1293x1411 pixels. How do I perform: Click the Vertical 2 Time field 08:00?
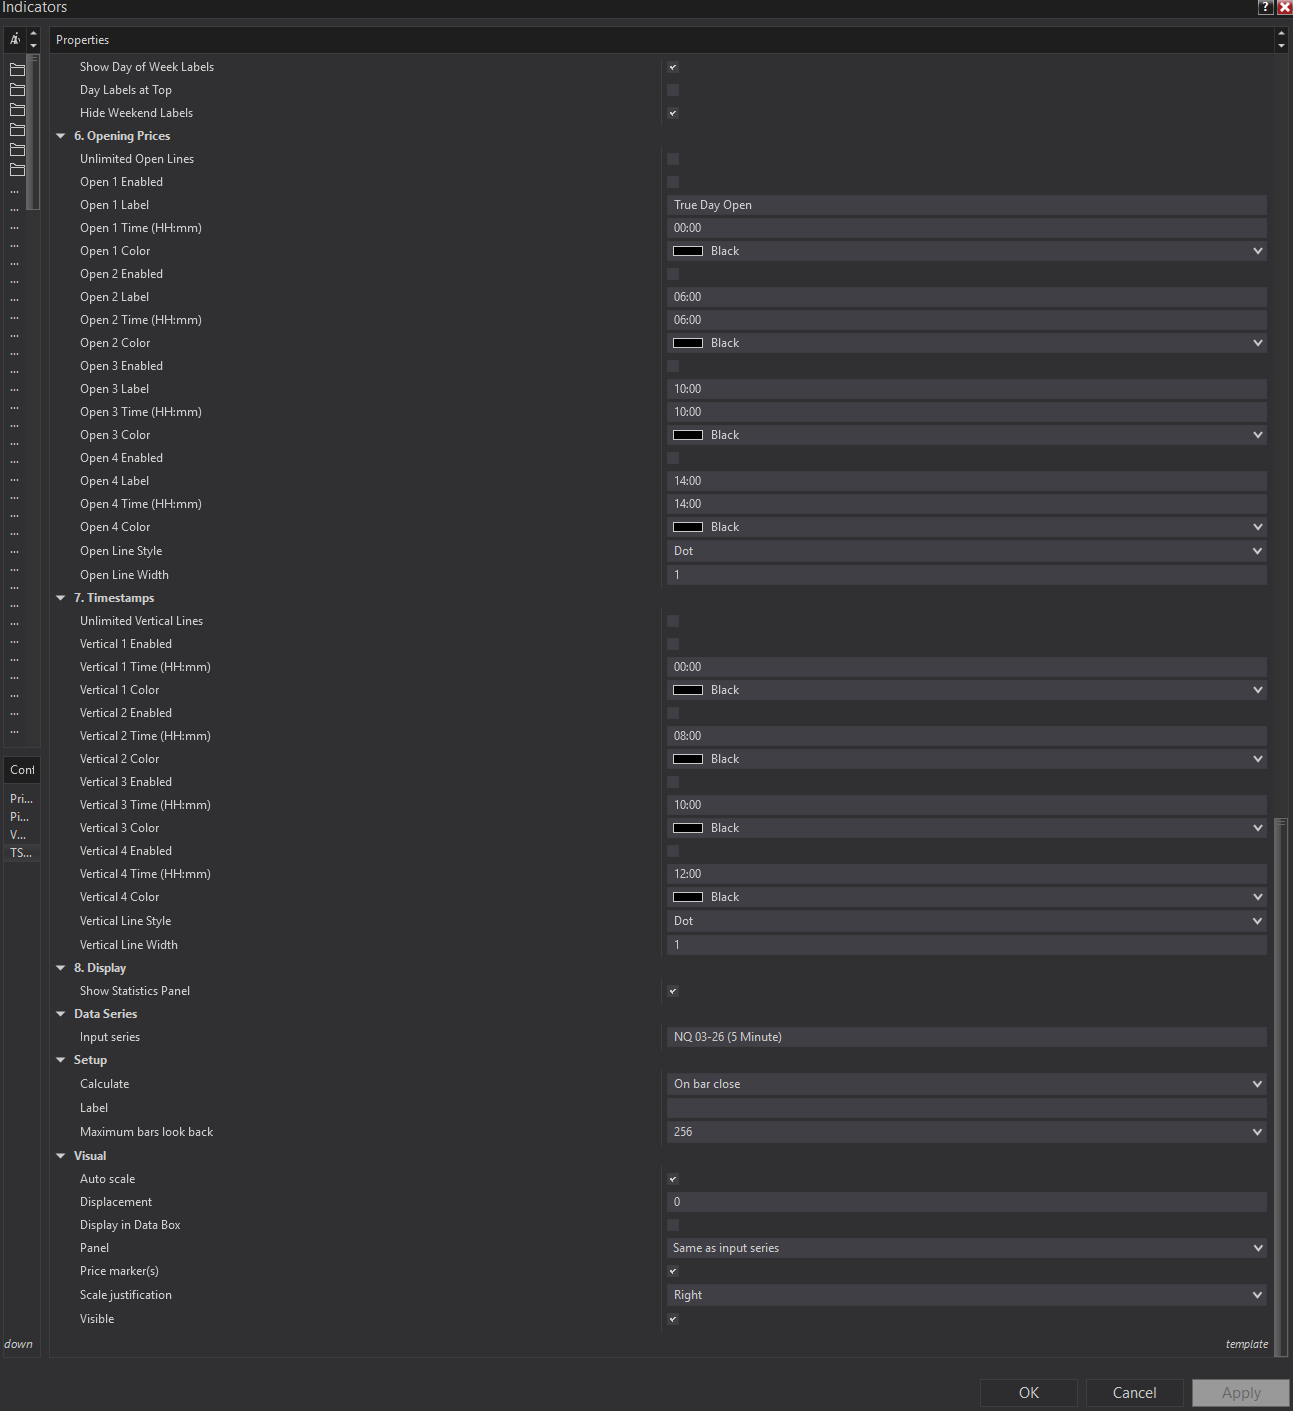click(966, 736)
